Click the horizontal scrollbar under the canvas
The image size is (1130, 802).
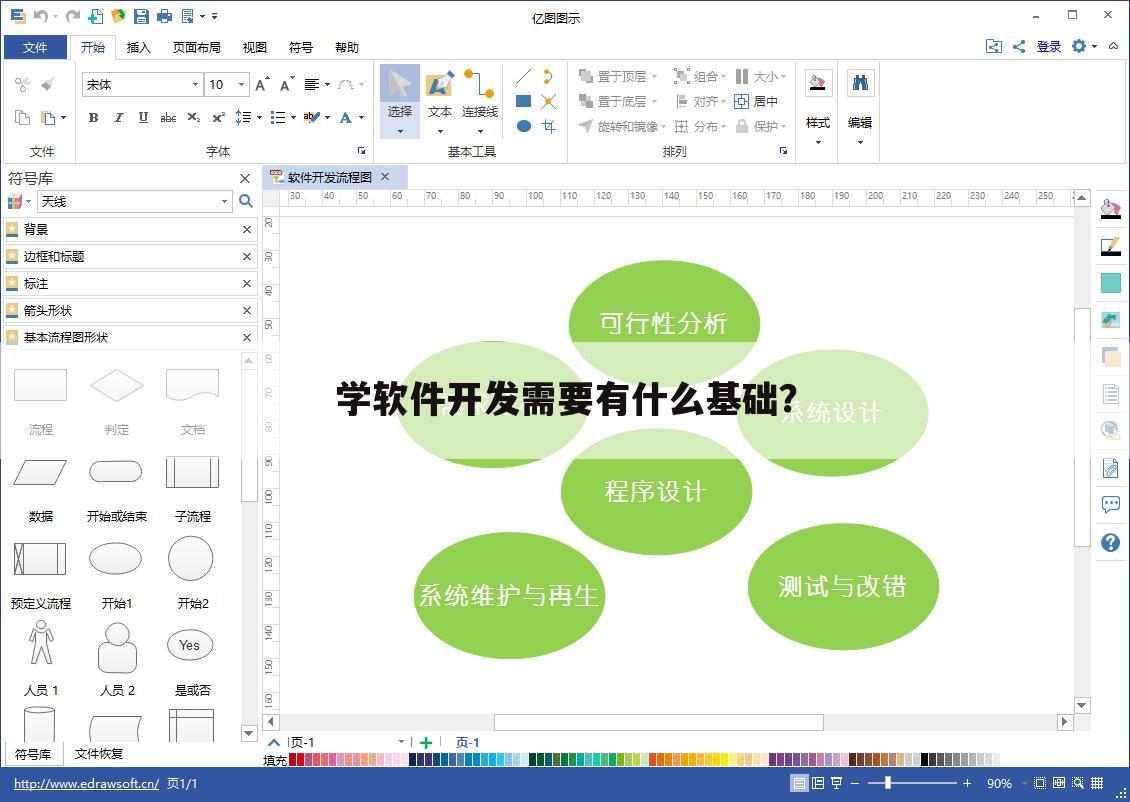point(658,722)
